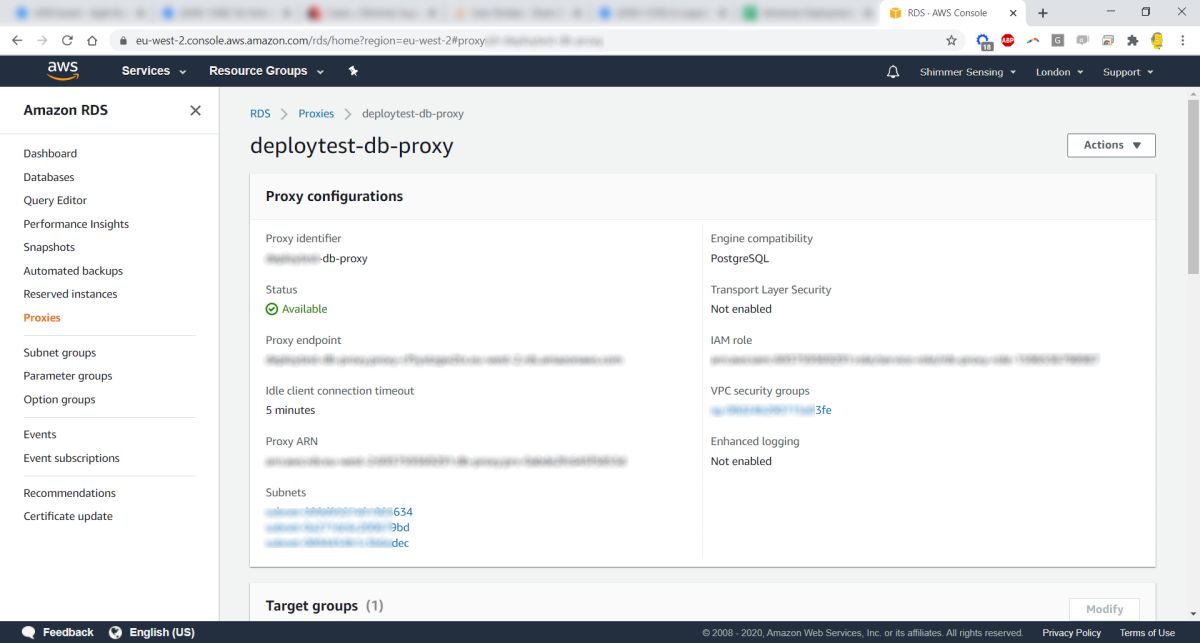Open Option groups
The image size is (1200, 643).
point(60,399)
